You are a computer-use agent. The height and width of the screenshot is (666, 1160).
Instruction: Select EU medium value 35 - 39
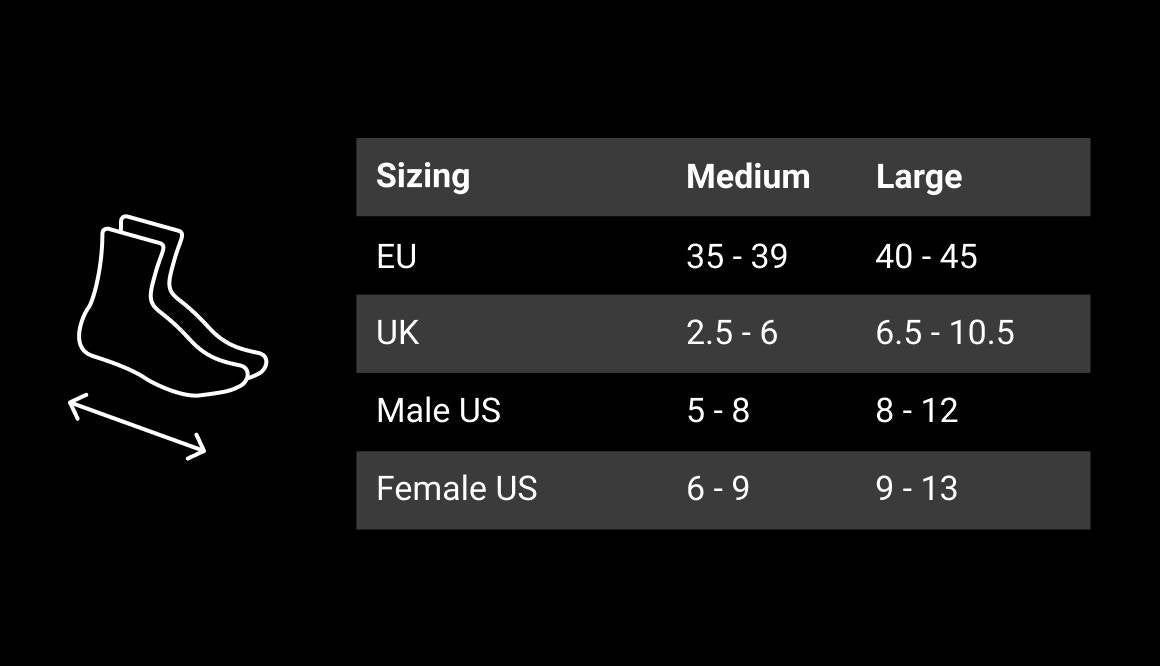tap(737, 257)
